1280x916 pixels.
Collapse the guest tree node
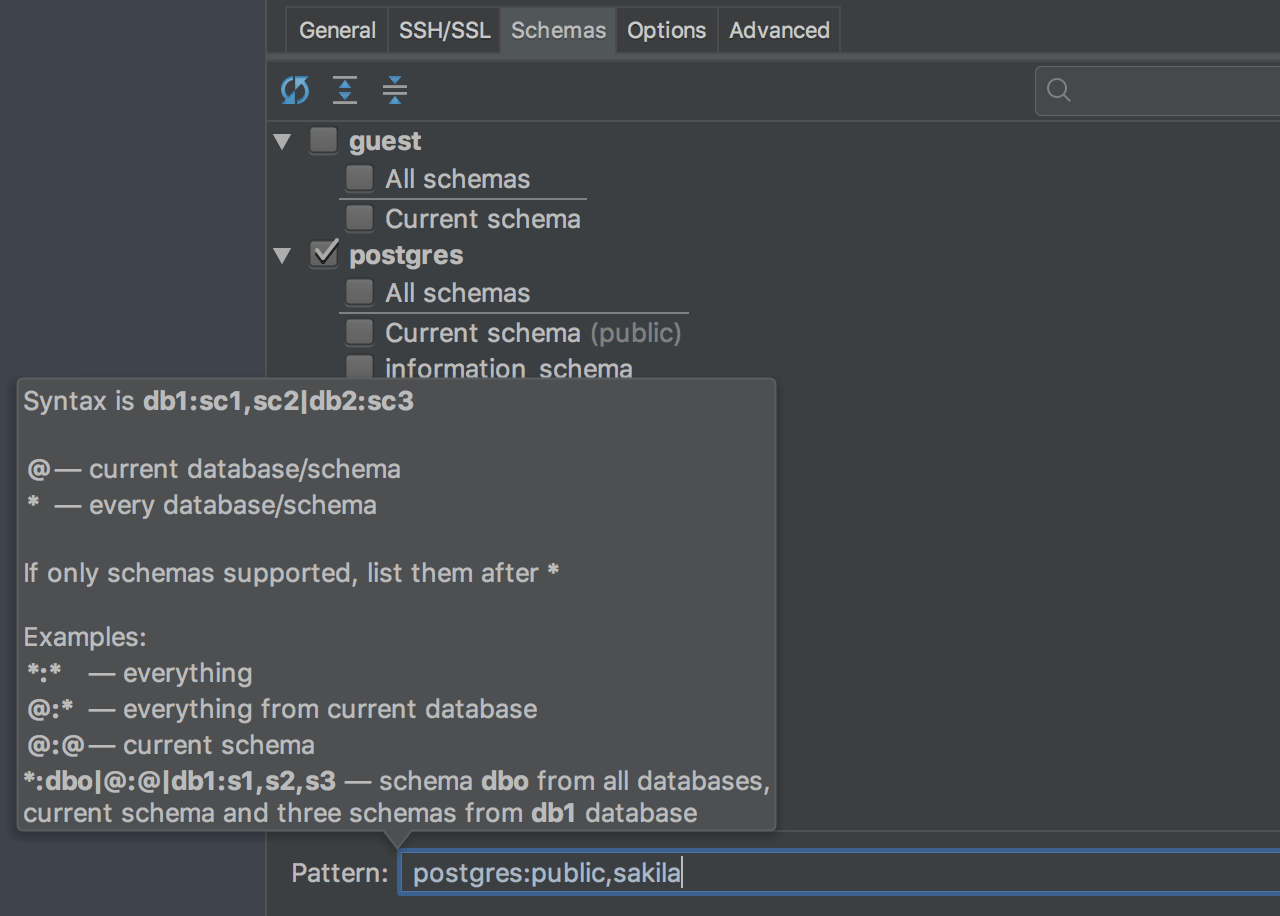pos(283,142)
